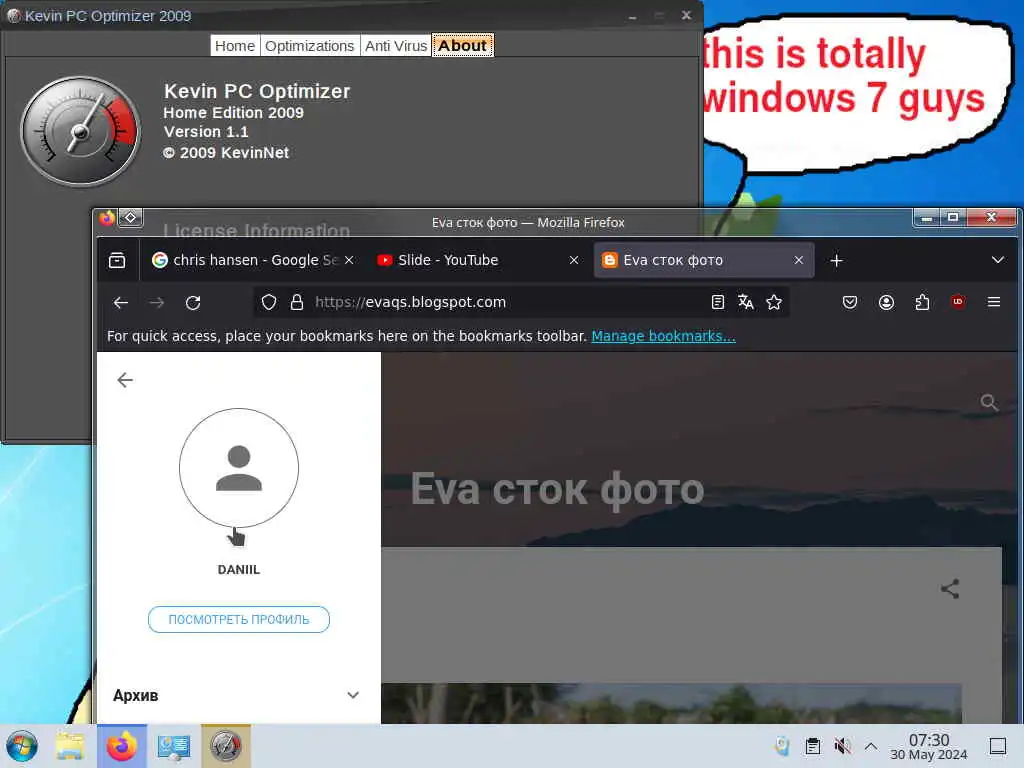The height and width of the screenshot is (768, 1024).
Task: Click ПОСМОТРЕТЬ ПРОФИЛЬ button
Action: 239,619
